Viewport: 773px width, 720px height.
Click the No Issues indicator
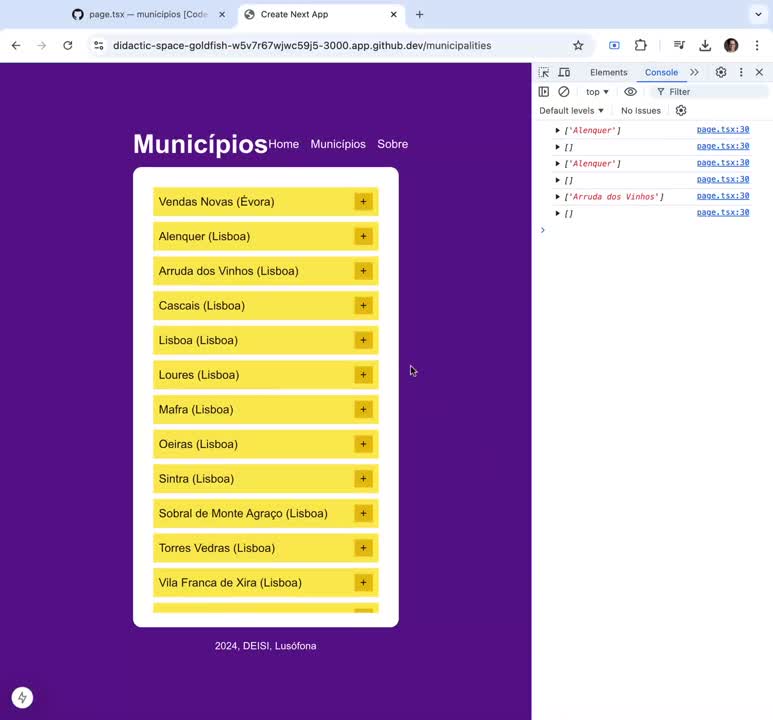640,110
